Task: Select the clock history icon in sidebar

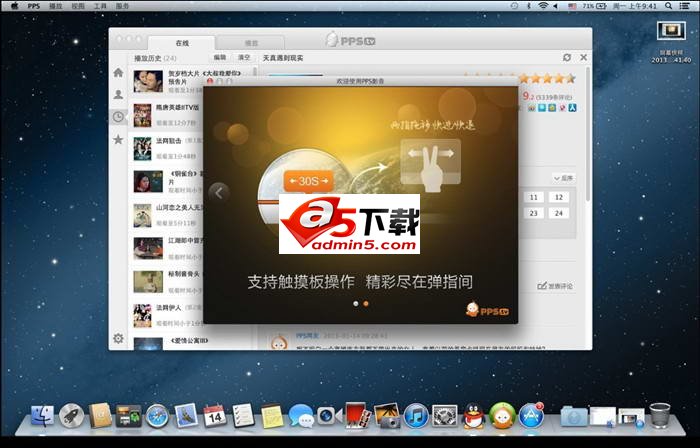Action: point(118,117)
